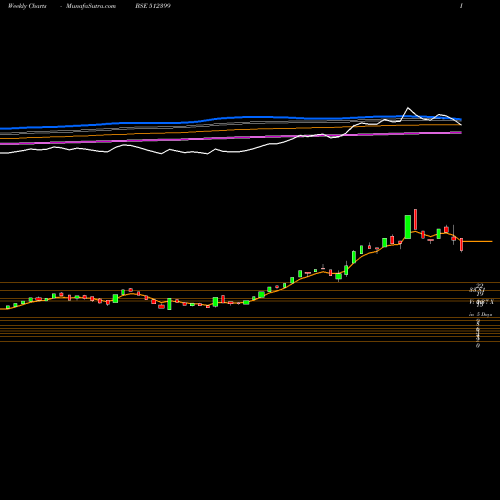The width and height of the screenshot is (500, 500).
Task: Click the MunafaSutra.com label
Action: pos(91,6)
